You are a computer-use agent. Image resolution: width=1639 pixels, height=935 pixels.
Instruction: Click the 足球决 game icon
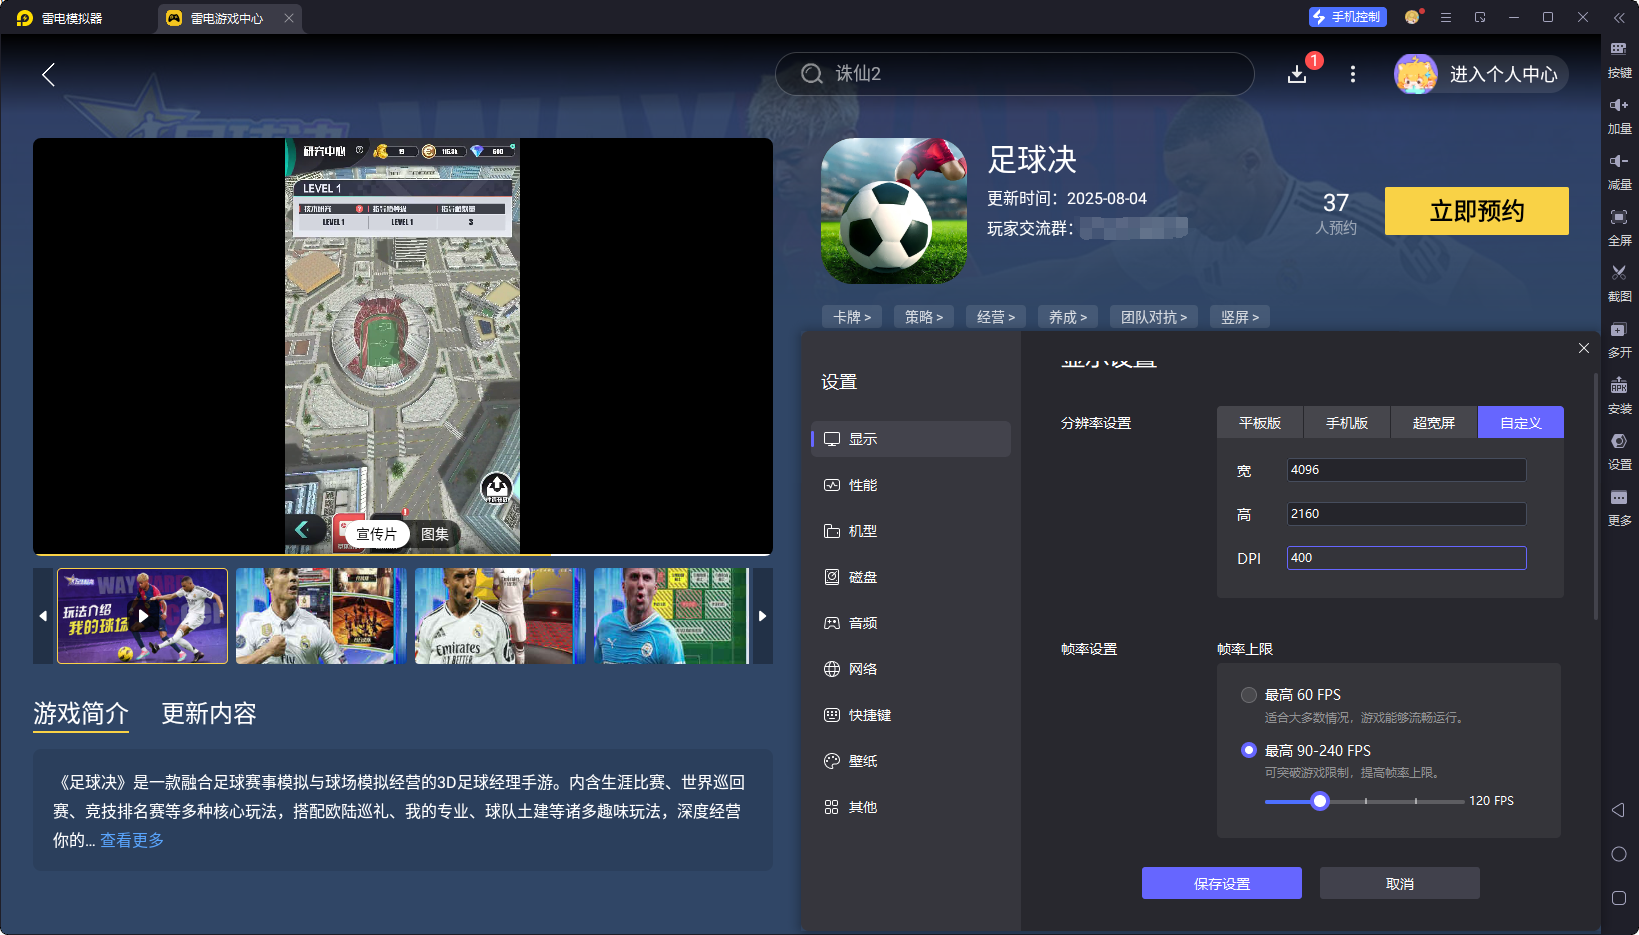pos(894,211)
